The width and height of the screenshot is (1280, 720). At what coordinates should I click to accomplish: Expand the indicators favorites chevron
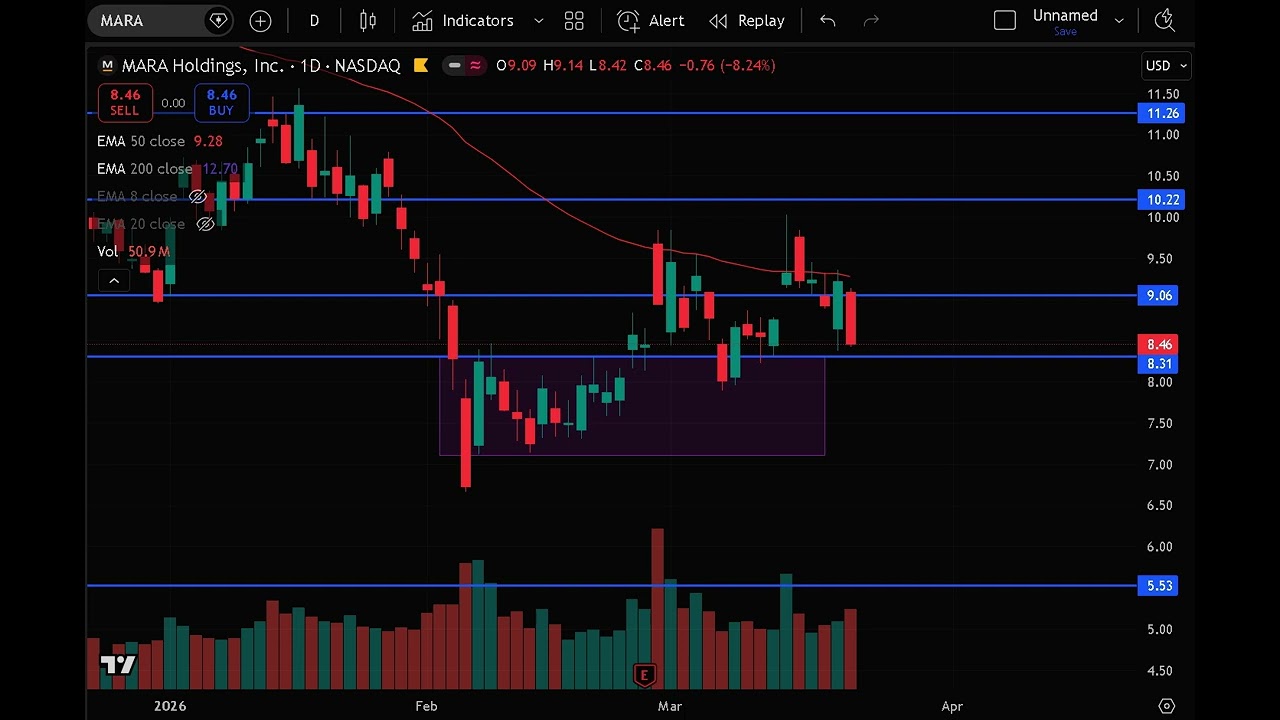(539, 20)
